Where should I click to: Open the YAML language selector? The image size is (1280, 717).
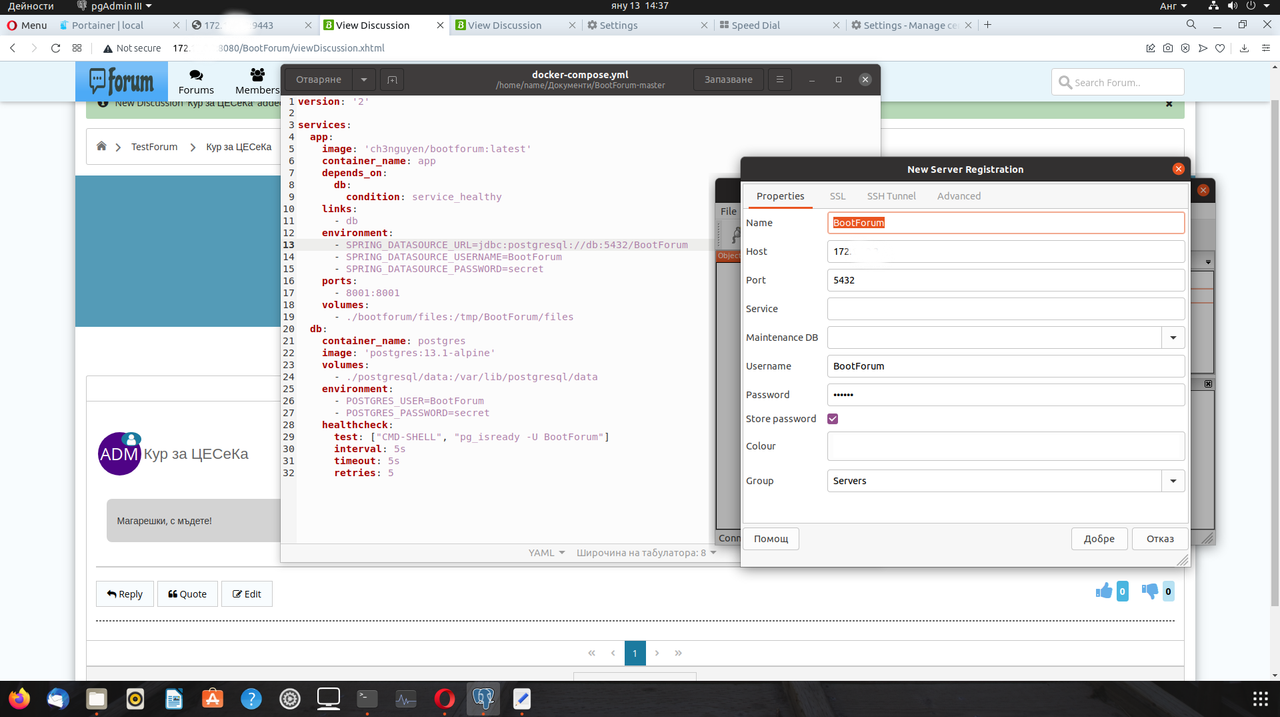(547, 552)
